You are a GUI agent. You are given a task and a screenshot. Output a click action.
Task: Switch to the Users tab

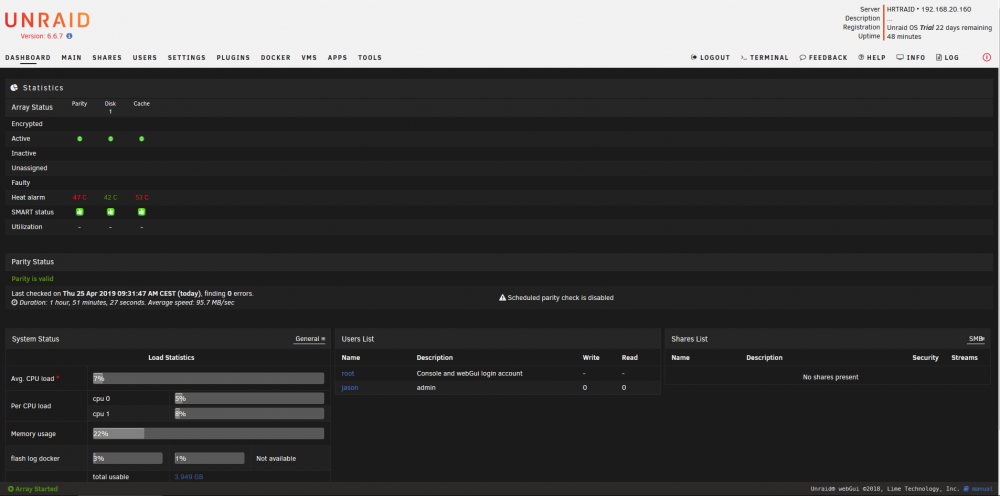[145, 57]
